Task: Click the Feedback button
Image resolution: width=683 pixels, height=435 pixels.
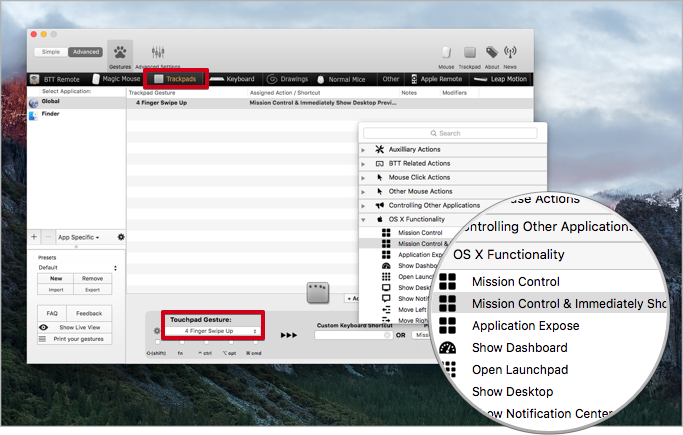Action: pos(89,313)
